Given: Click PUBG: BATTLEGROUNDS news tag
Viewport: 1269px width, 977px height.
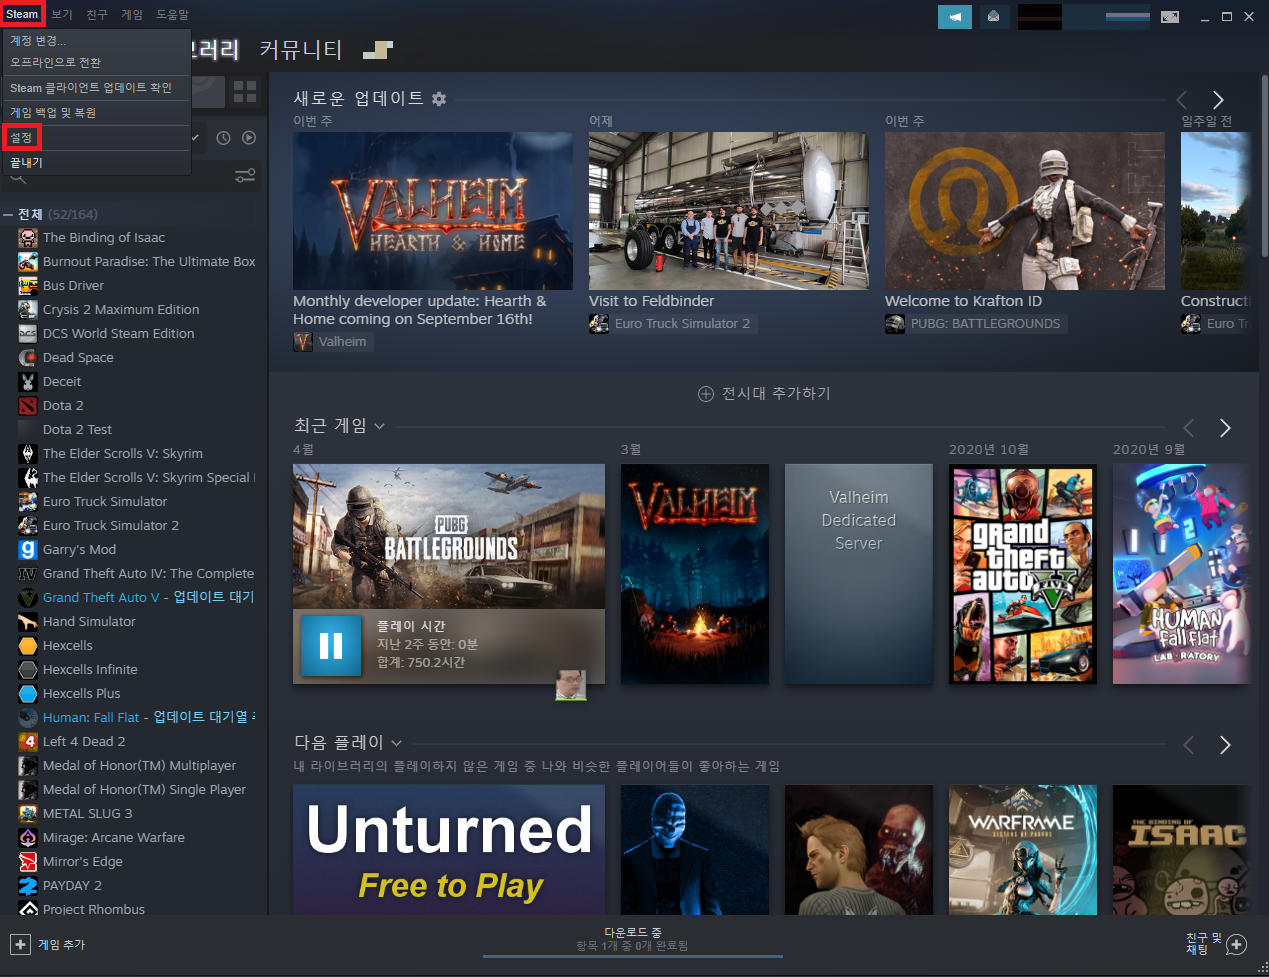Looking at the screenshot, I should [976, 324].
